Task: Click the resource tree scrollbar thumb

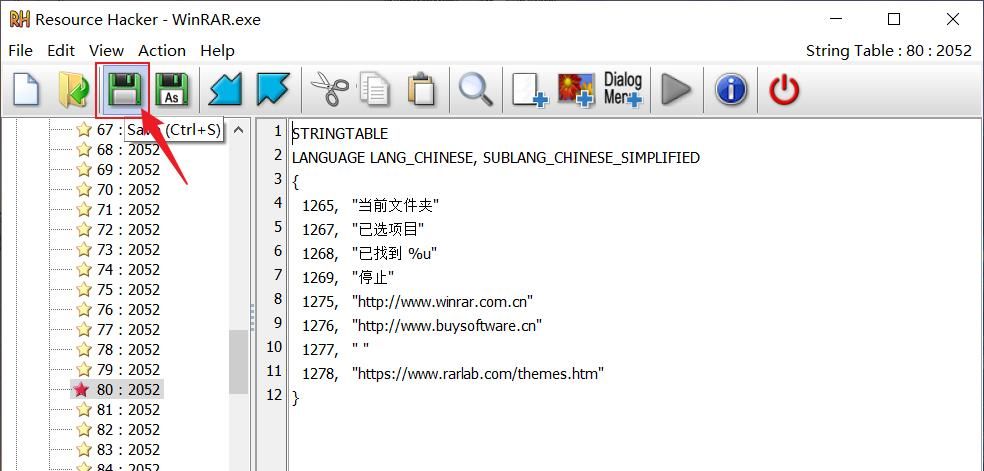Action: tap(238, 362)
